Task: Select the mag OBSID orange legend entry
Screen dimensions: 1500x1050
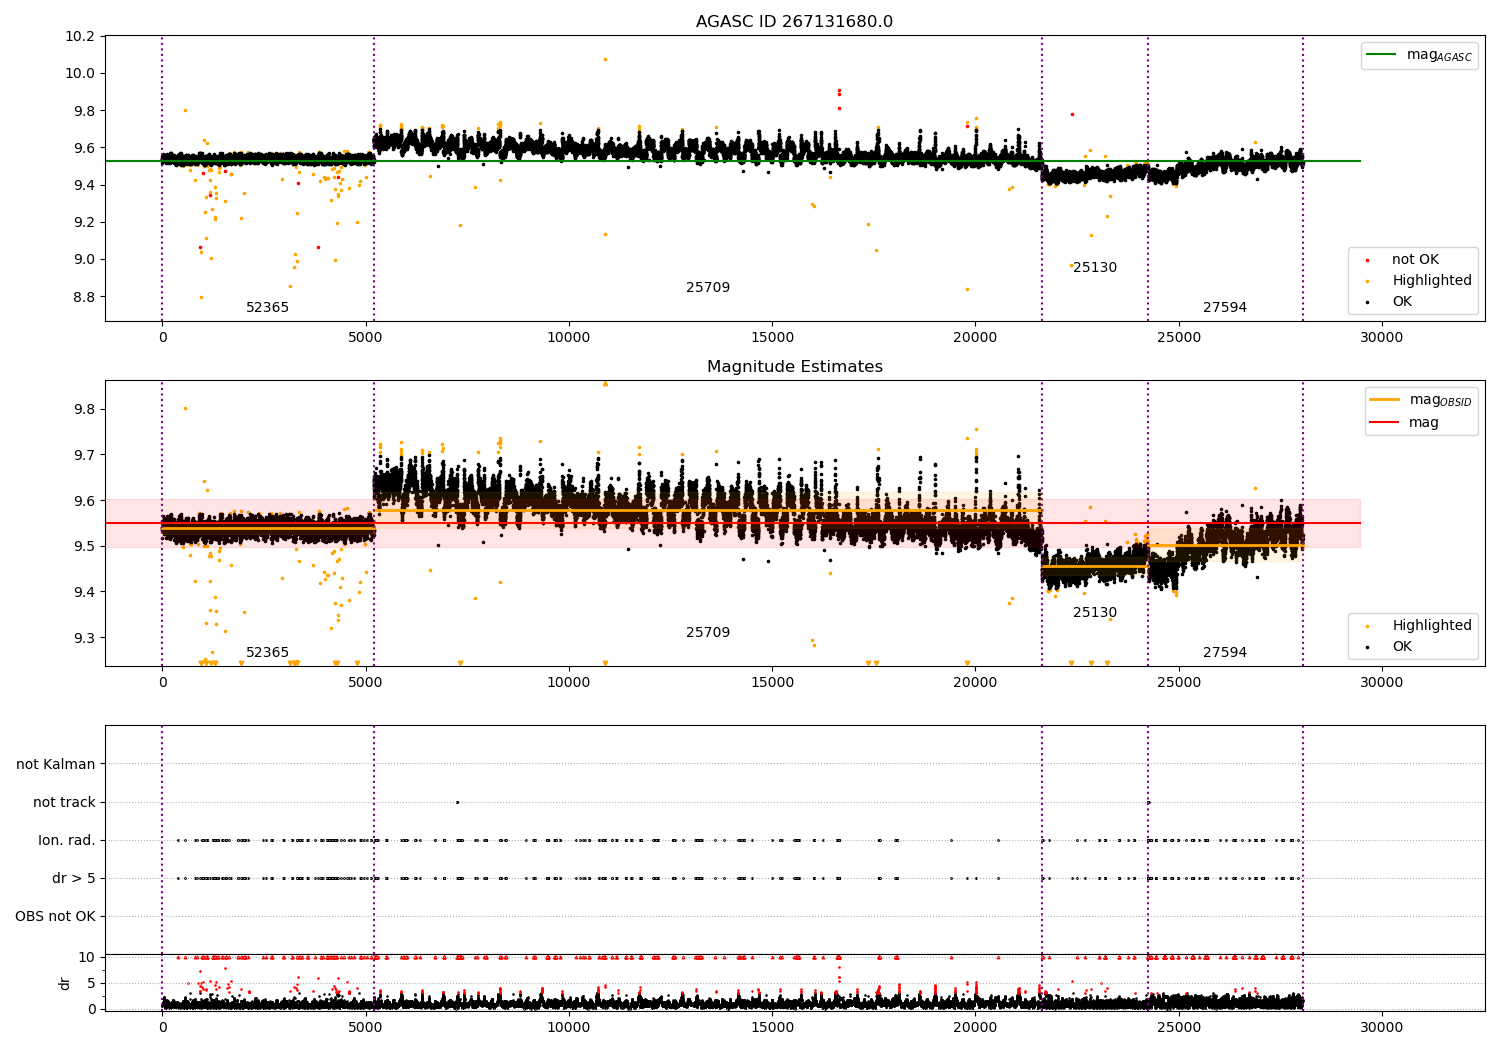Action: tap(1420, 400)
